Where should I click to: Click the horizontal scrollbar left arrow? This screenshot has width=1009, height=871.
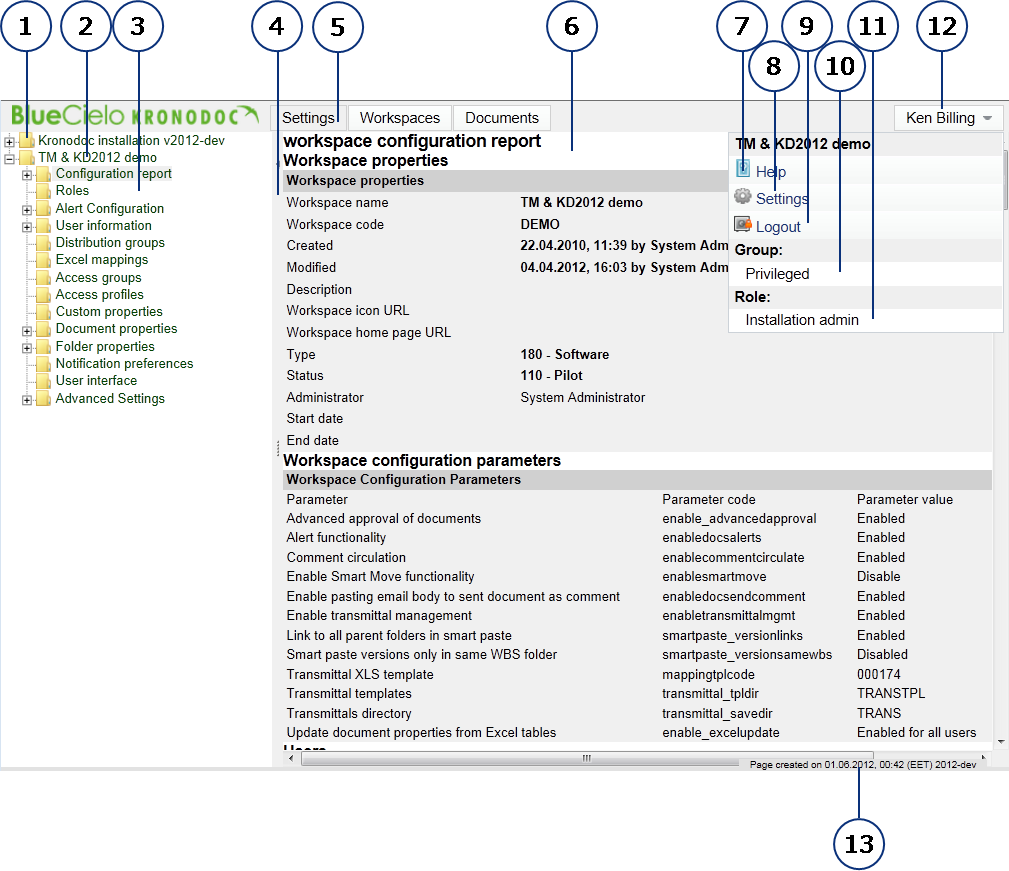pyautogui.click(x=291, y=758)
